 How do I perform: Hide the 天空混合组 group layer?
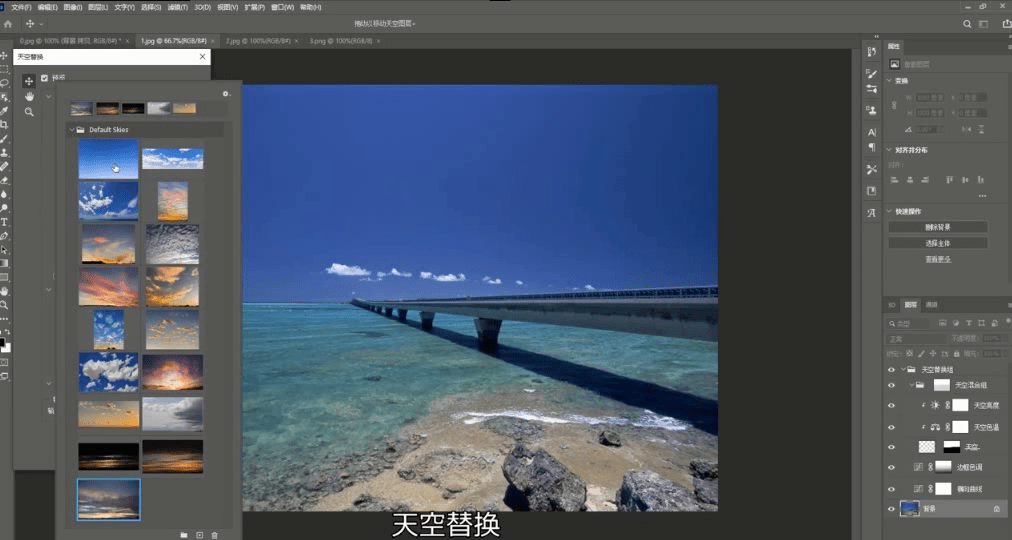click(891, 385)
